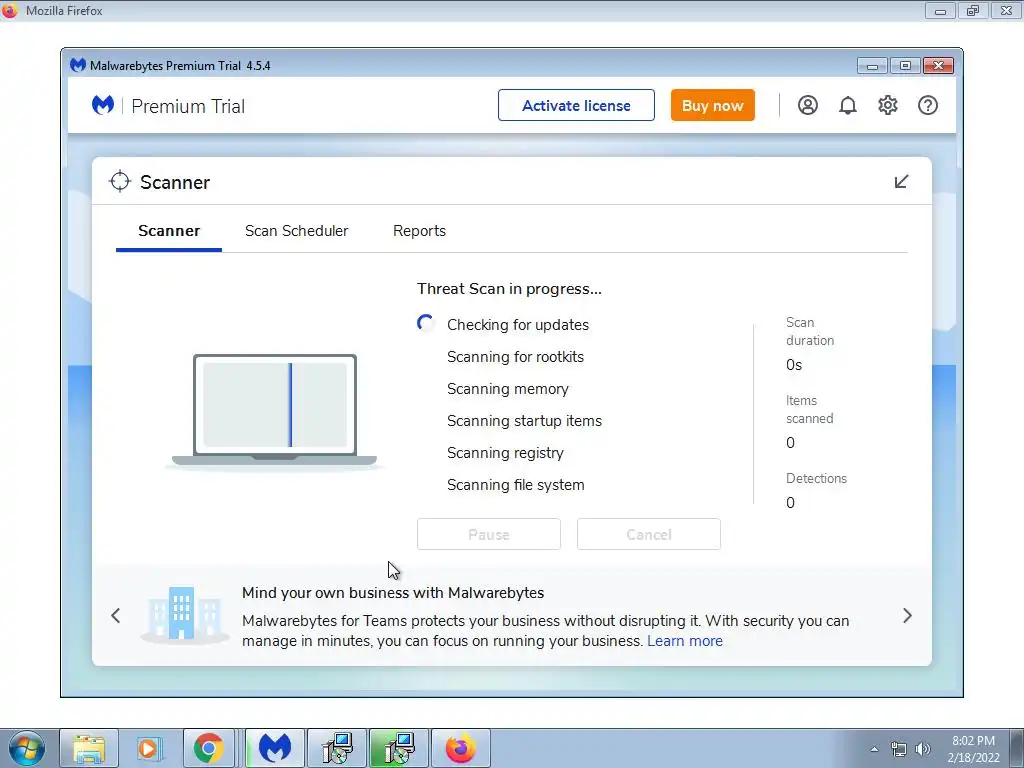Click the 'Scanning memory' text
1024x768 pixels.
coord(507,389)
